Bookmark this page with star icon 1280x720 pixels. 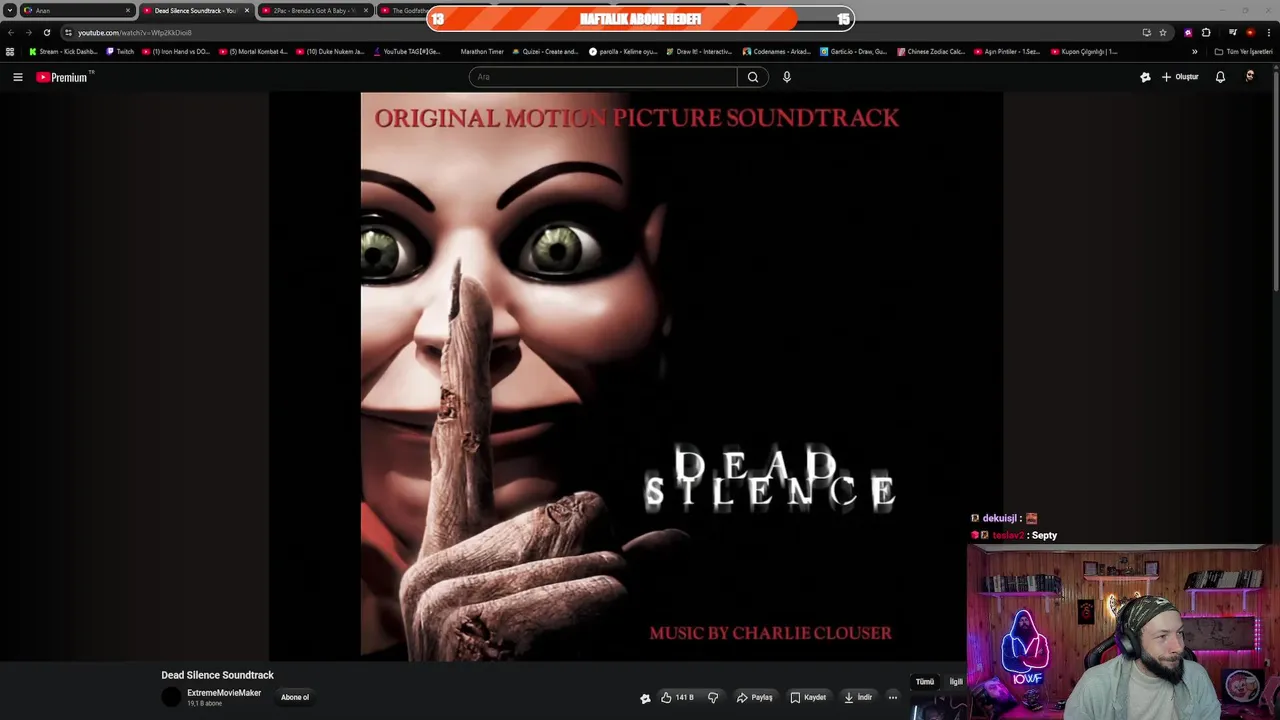tap(1163, 32)
